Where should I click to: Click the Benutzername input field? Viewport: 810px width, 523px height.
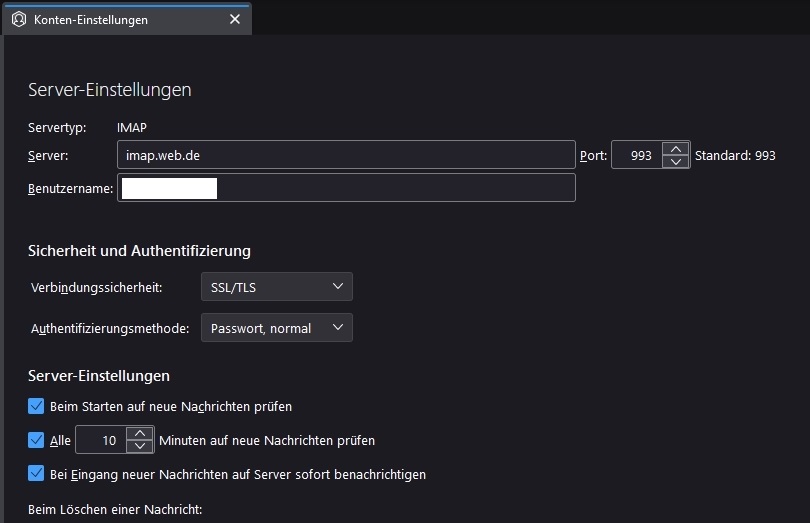346,188
